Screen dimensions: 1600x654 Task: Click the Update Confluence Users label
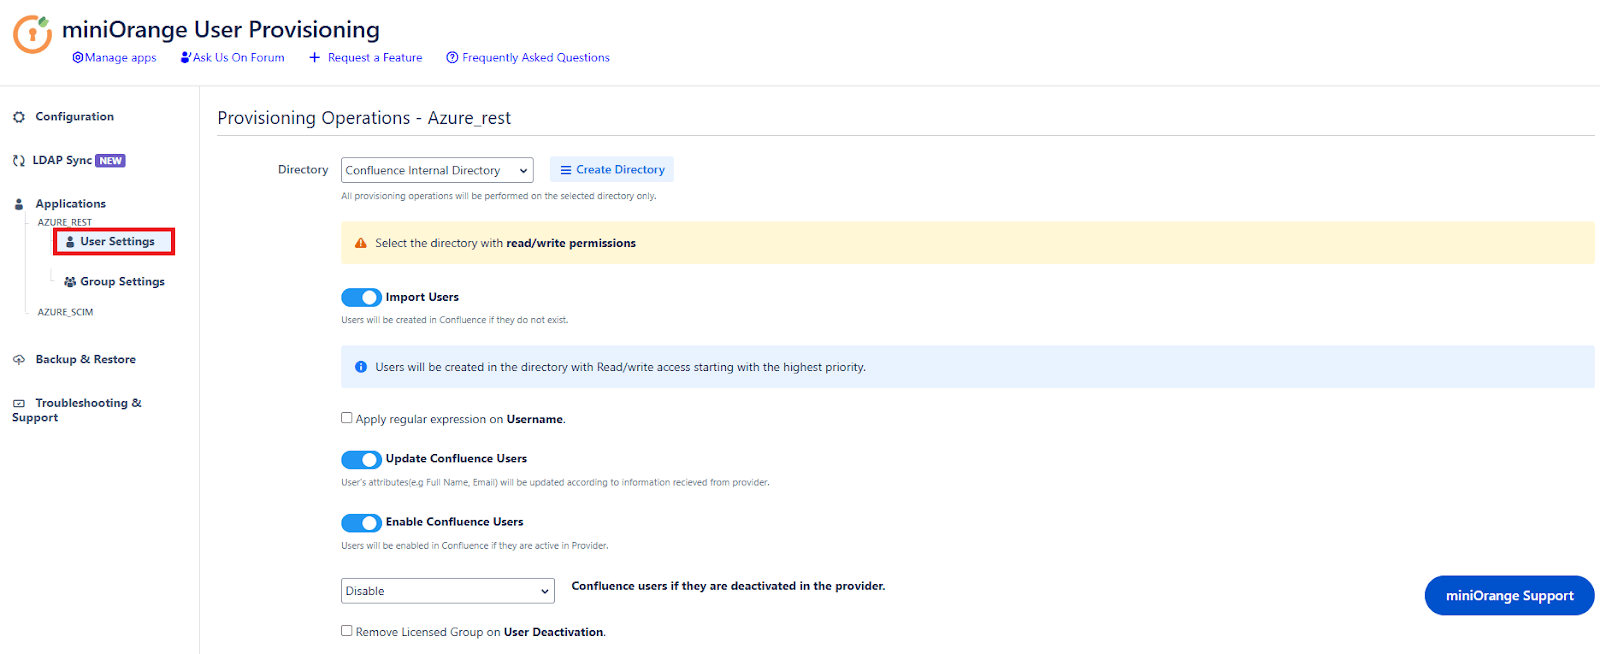point(456,459)
